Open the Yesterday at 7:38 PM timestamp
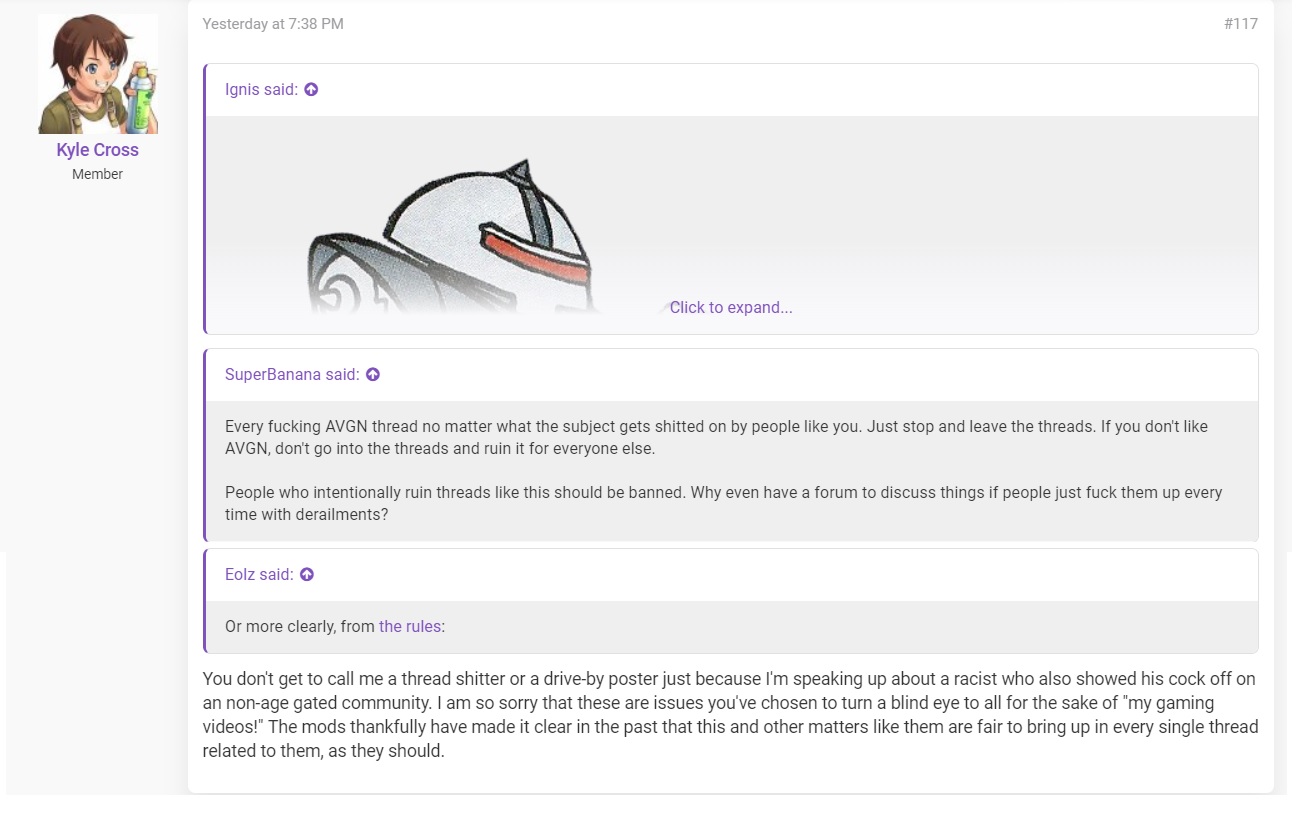 [273, 24]
